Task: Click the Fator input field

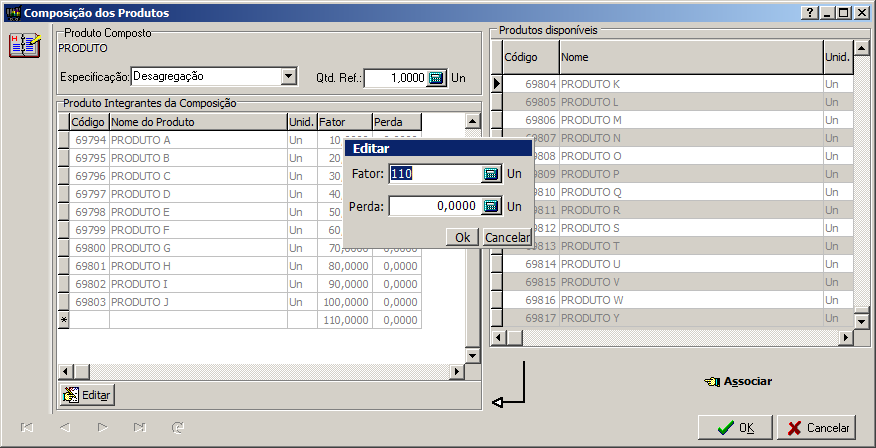Action: pyautogui.click(x=434, y=174)
